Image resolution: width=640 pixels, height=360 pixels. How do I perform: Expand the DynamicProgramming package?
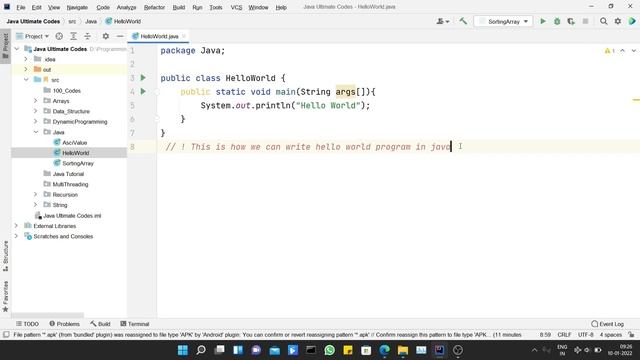36,122
